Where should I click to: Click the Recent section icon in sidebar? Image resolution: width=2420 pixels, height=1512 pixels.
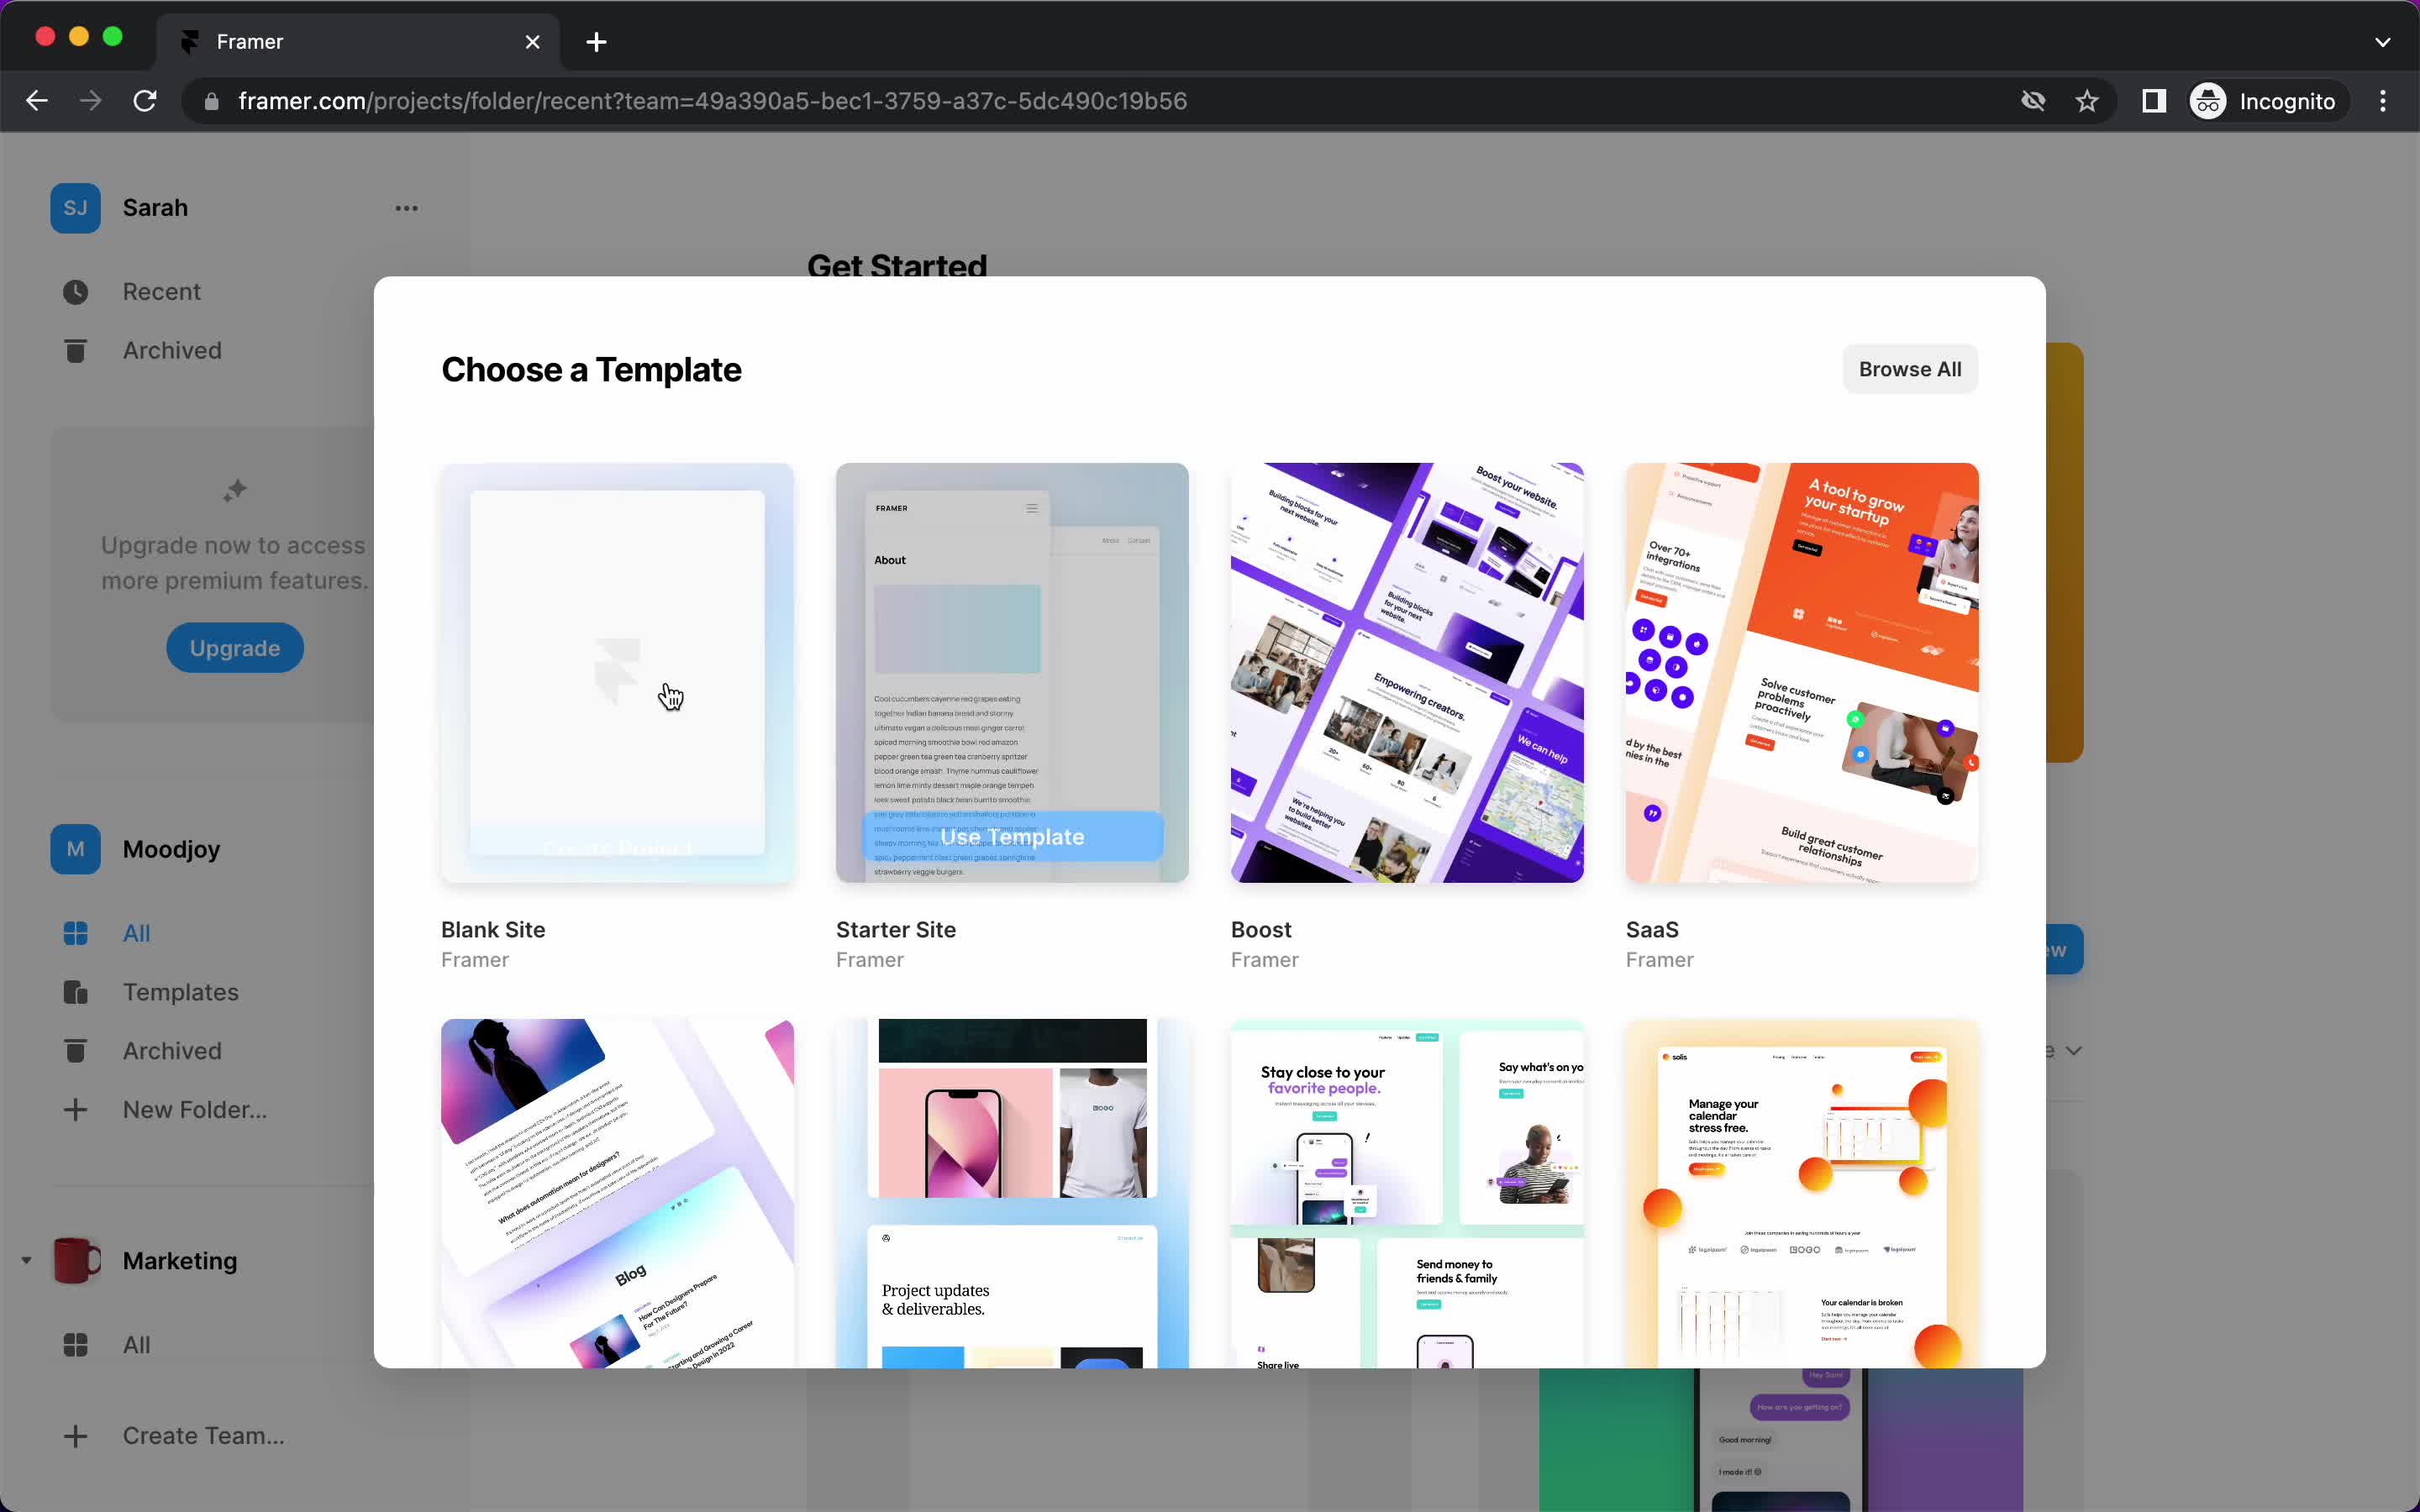(75, 291)
